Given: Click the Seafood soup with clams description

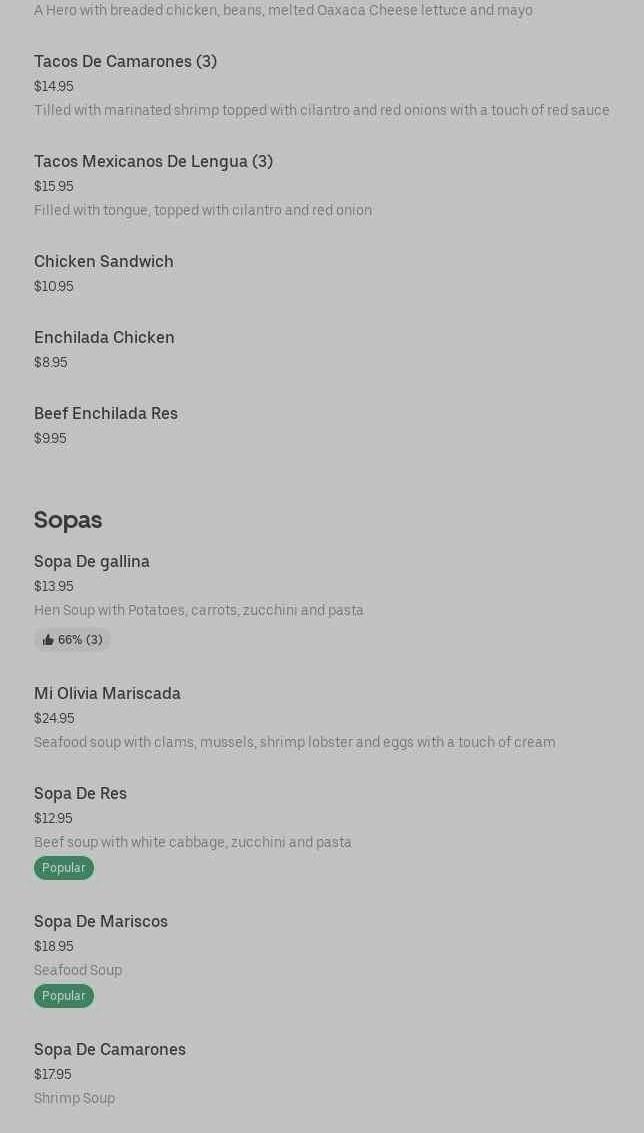Looking at the screenshot, I should click(295, 742).
